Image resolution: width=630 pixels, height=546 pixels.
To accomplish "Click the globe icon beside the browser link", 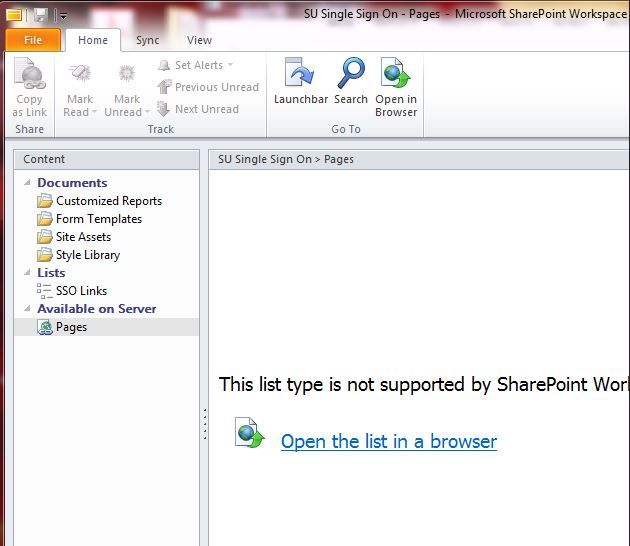I will point(250,433).
